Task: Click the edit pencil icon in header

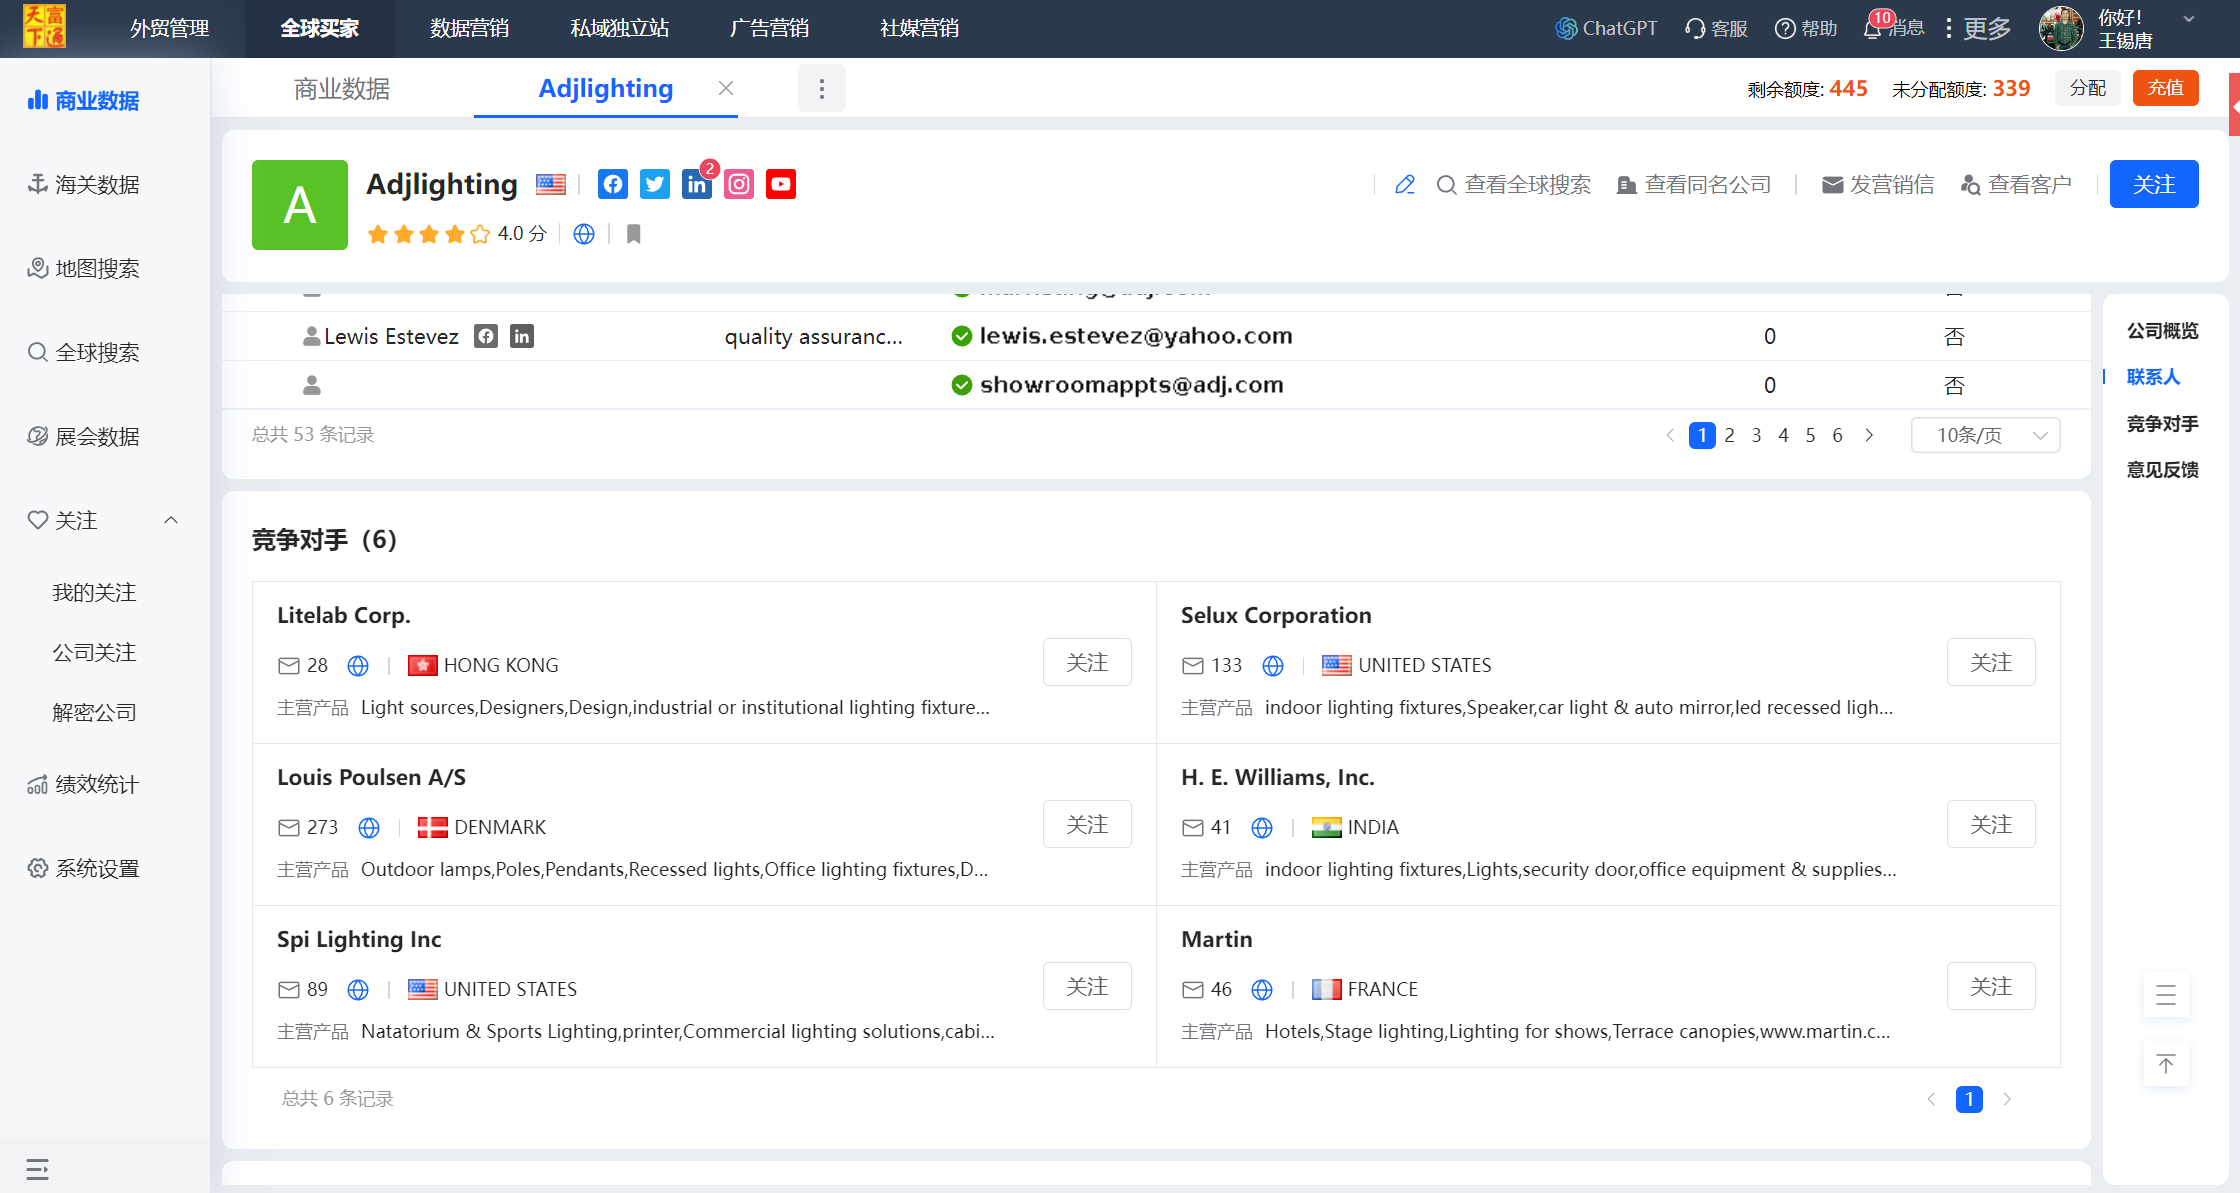Action: 1405,185
